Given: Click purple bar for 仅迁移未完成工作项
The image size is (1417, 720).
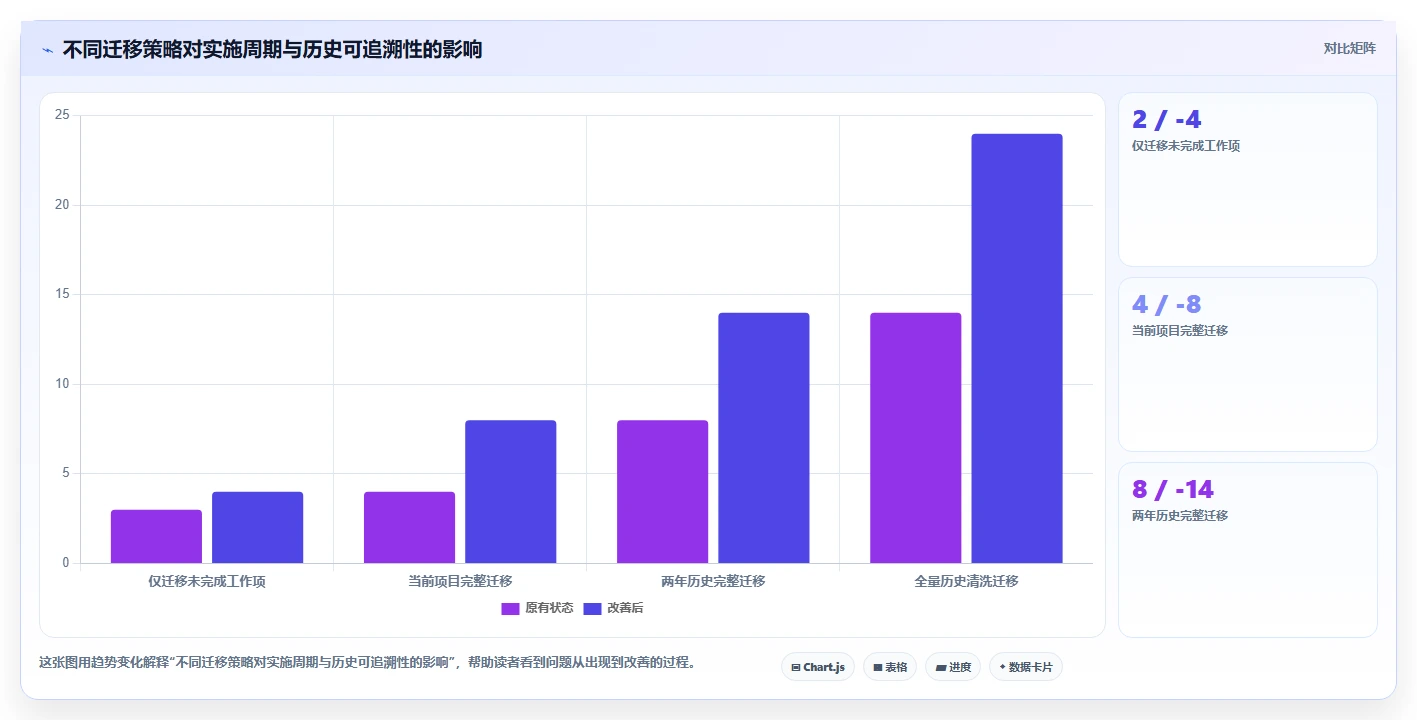Looking at the screenshot, I should coord(156,536).
